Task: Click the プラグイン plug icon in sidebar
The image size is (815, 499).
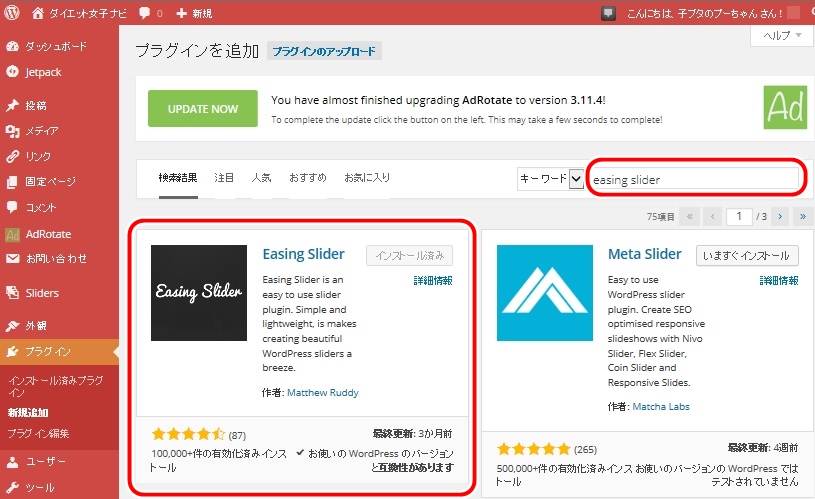Action: click(x=12, y=352)
